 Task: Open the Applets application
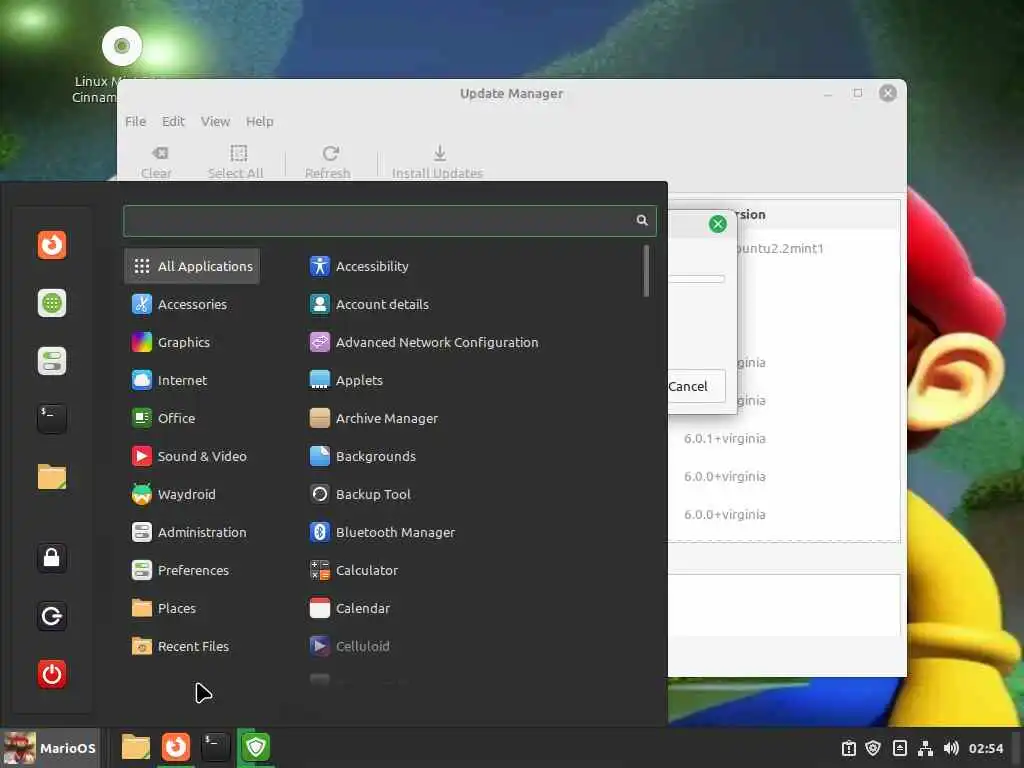pos(347,380)
